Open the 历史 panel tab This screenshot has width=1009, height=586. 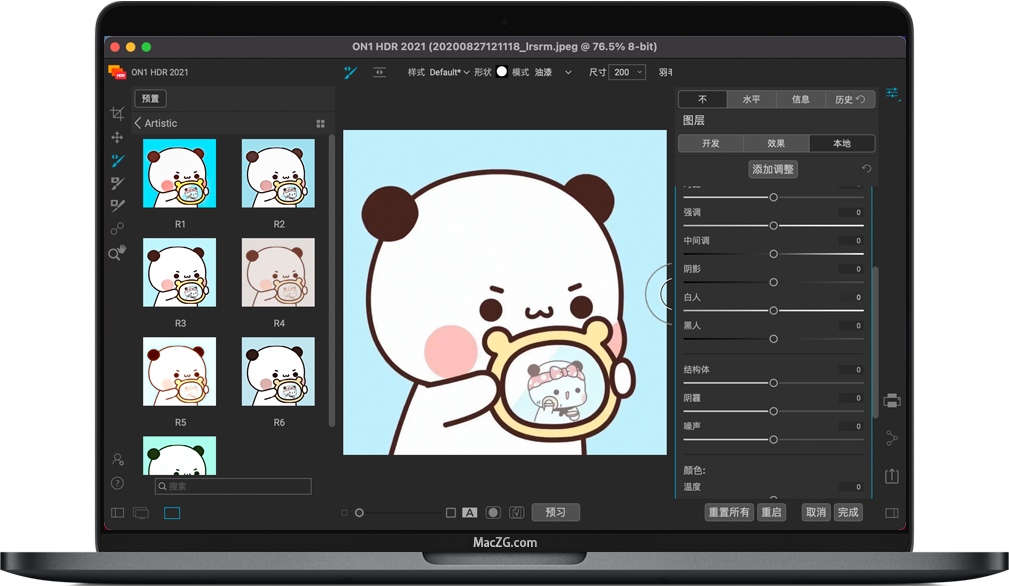(845, 98)
